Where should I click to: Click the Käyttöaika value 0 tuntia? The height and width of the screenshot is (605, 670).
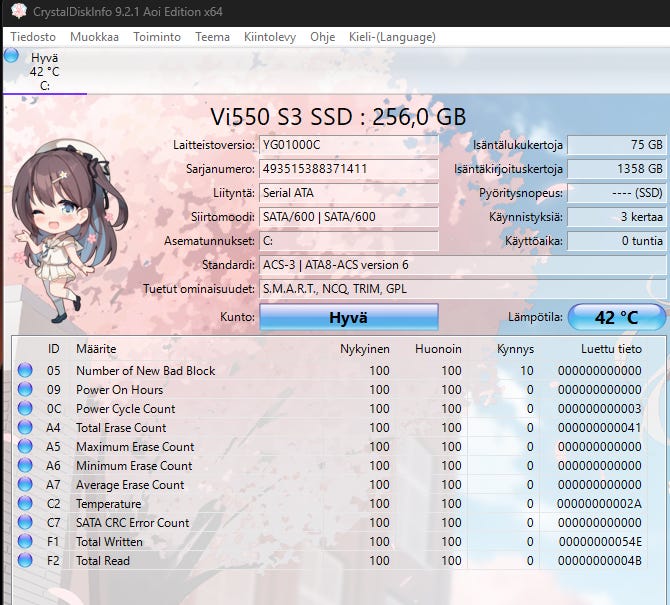[617, 241]
